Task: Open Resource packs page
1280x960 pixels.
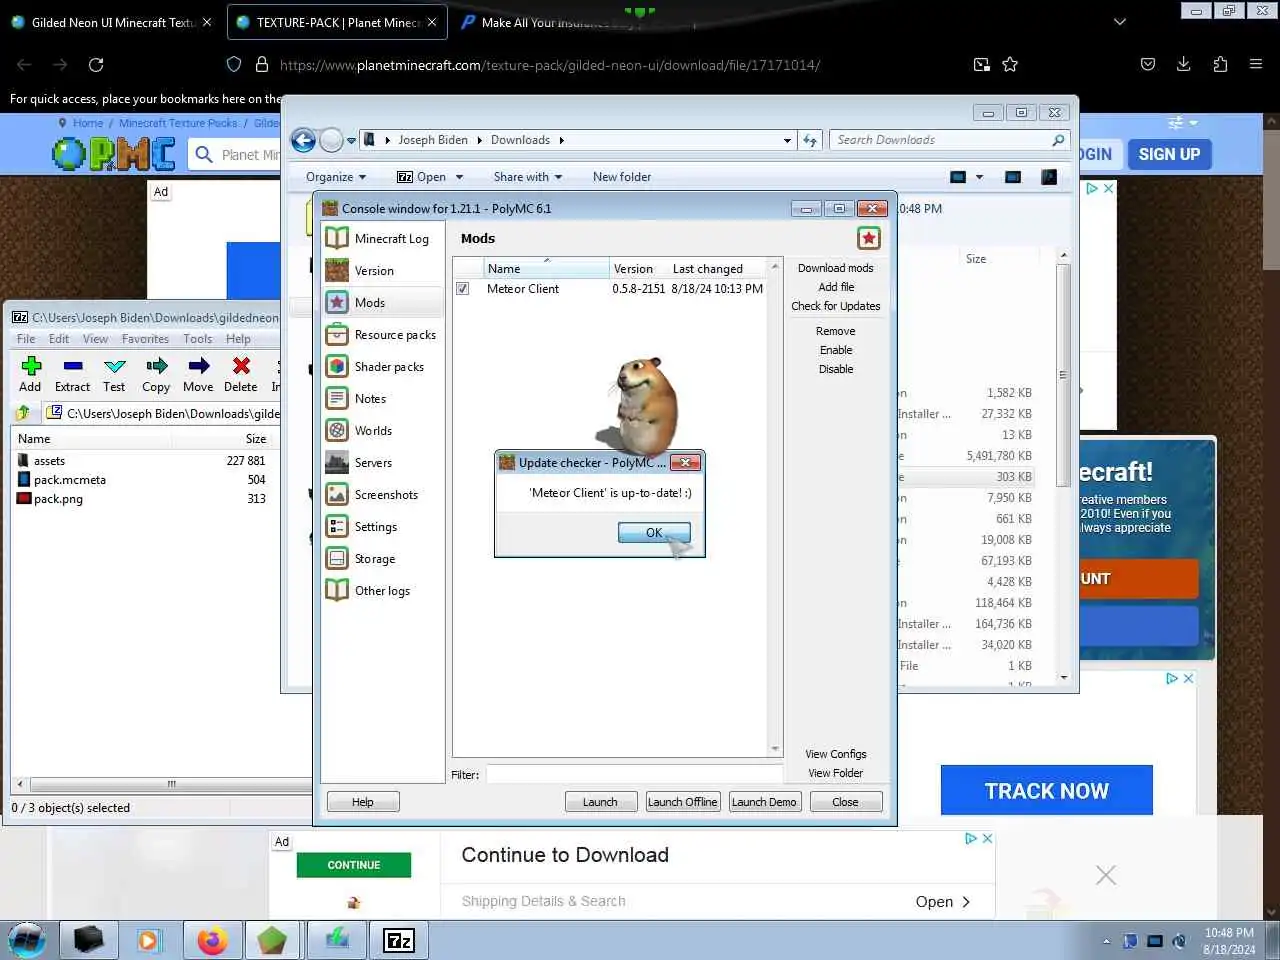Action: tap(383, 335)
